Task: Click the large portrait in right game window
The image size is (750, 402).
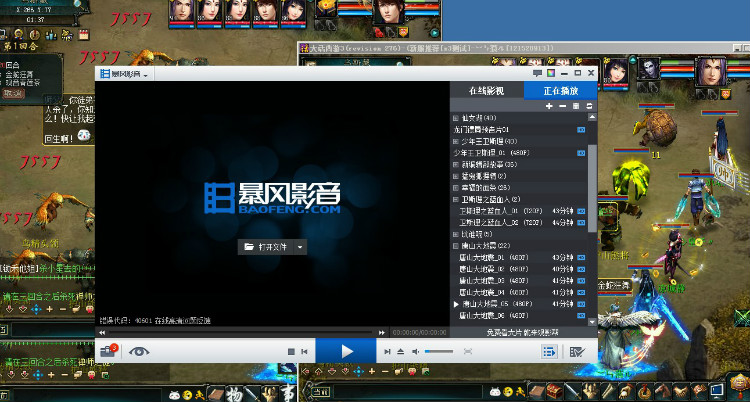Action: [711, 71]
